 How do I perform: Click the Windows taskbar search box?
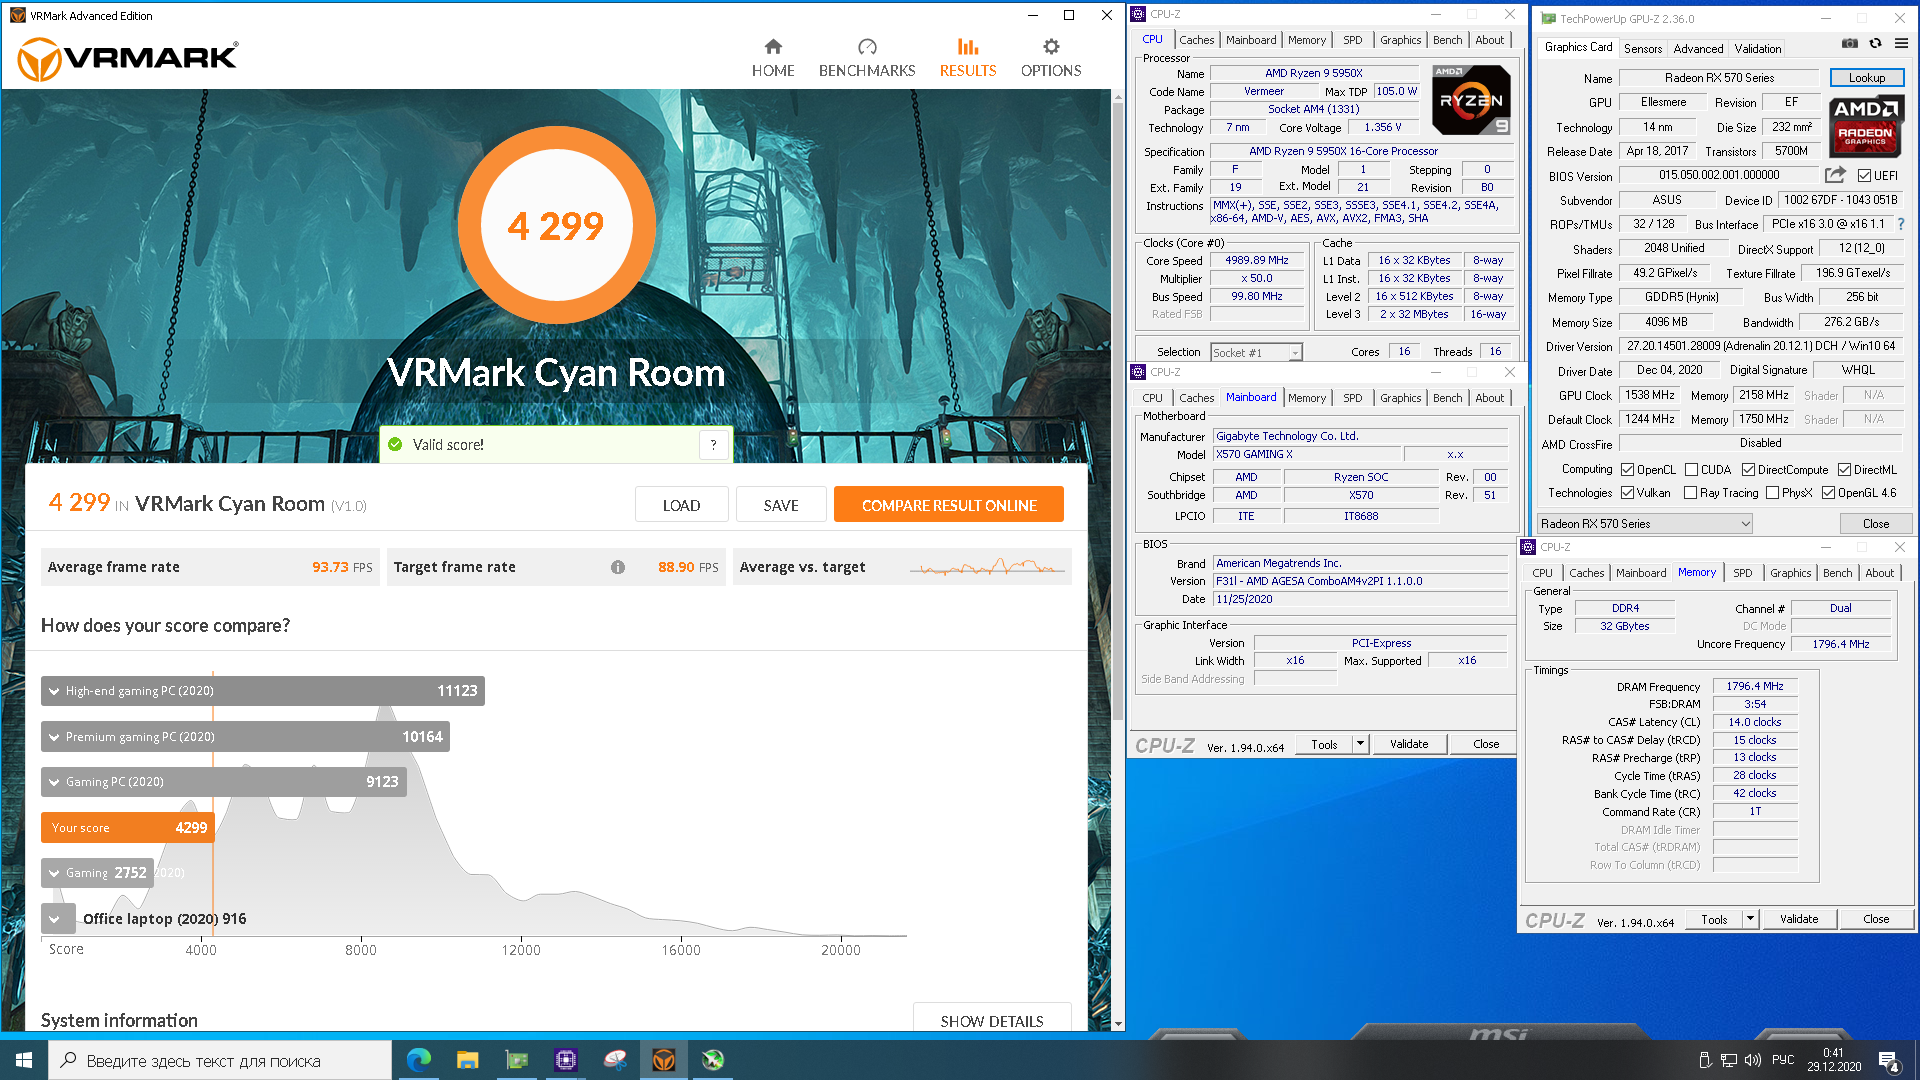point(220,1060)
